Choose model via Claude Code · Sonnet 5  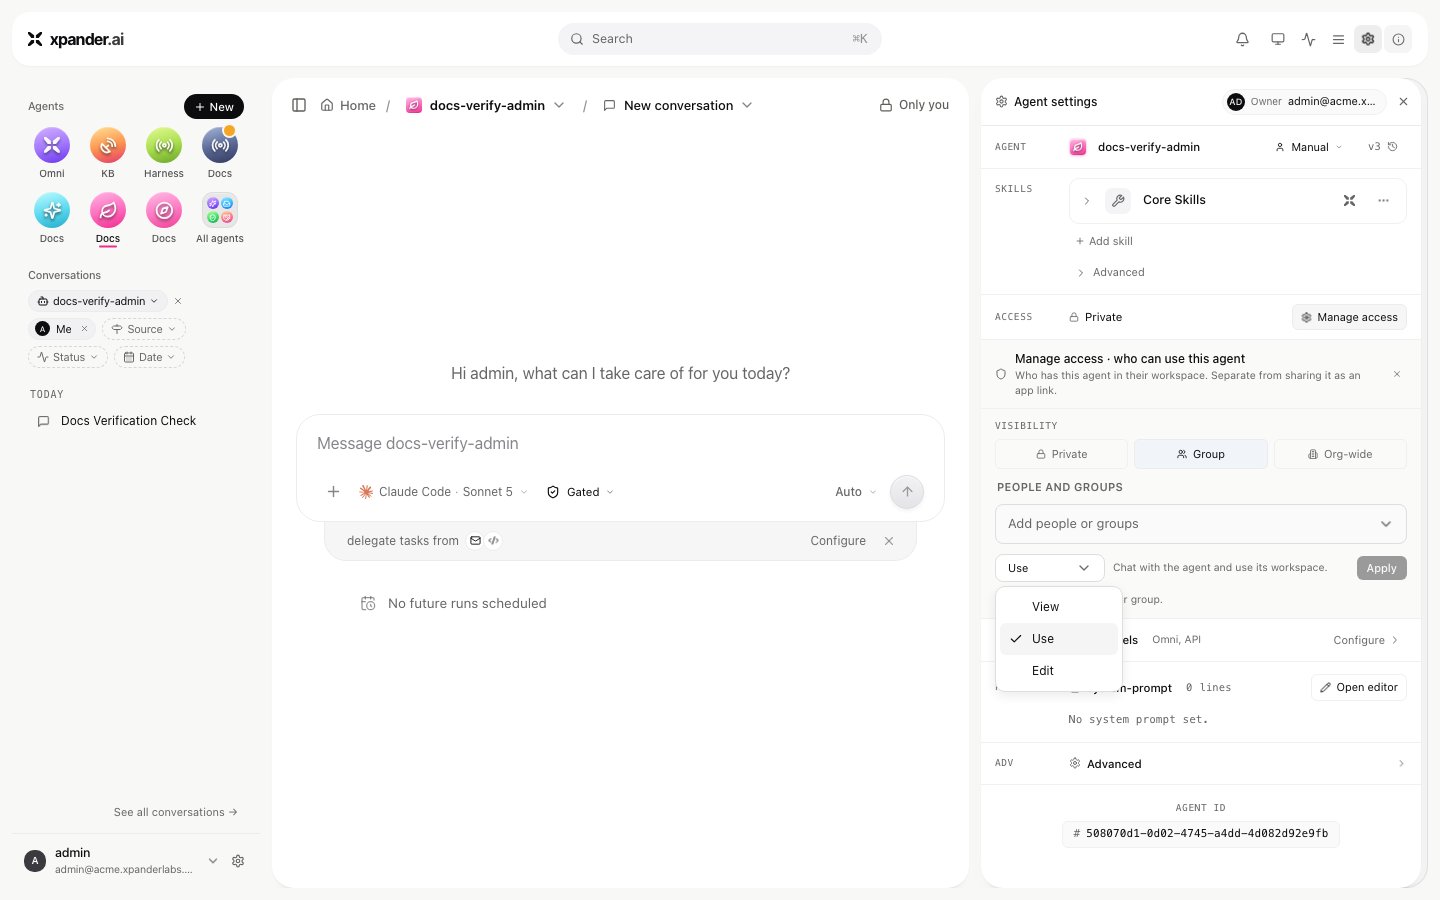pos(443,492)
